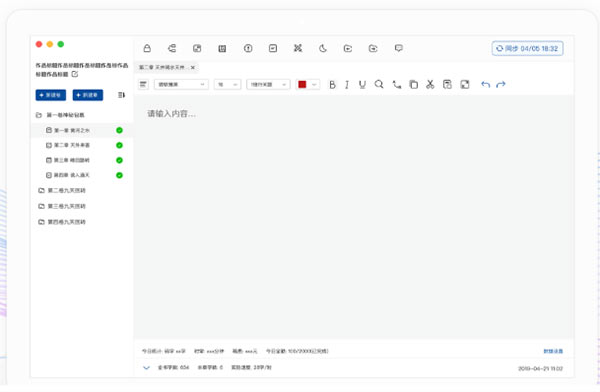Click the circled up-arrow icon in top toolbar

coord(248,48)
